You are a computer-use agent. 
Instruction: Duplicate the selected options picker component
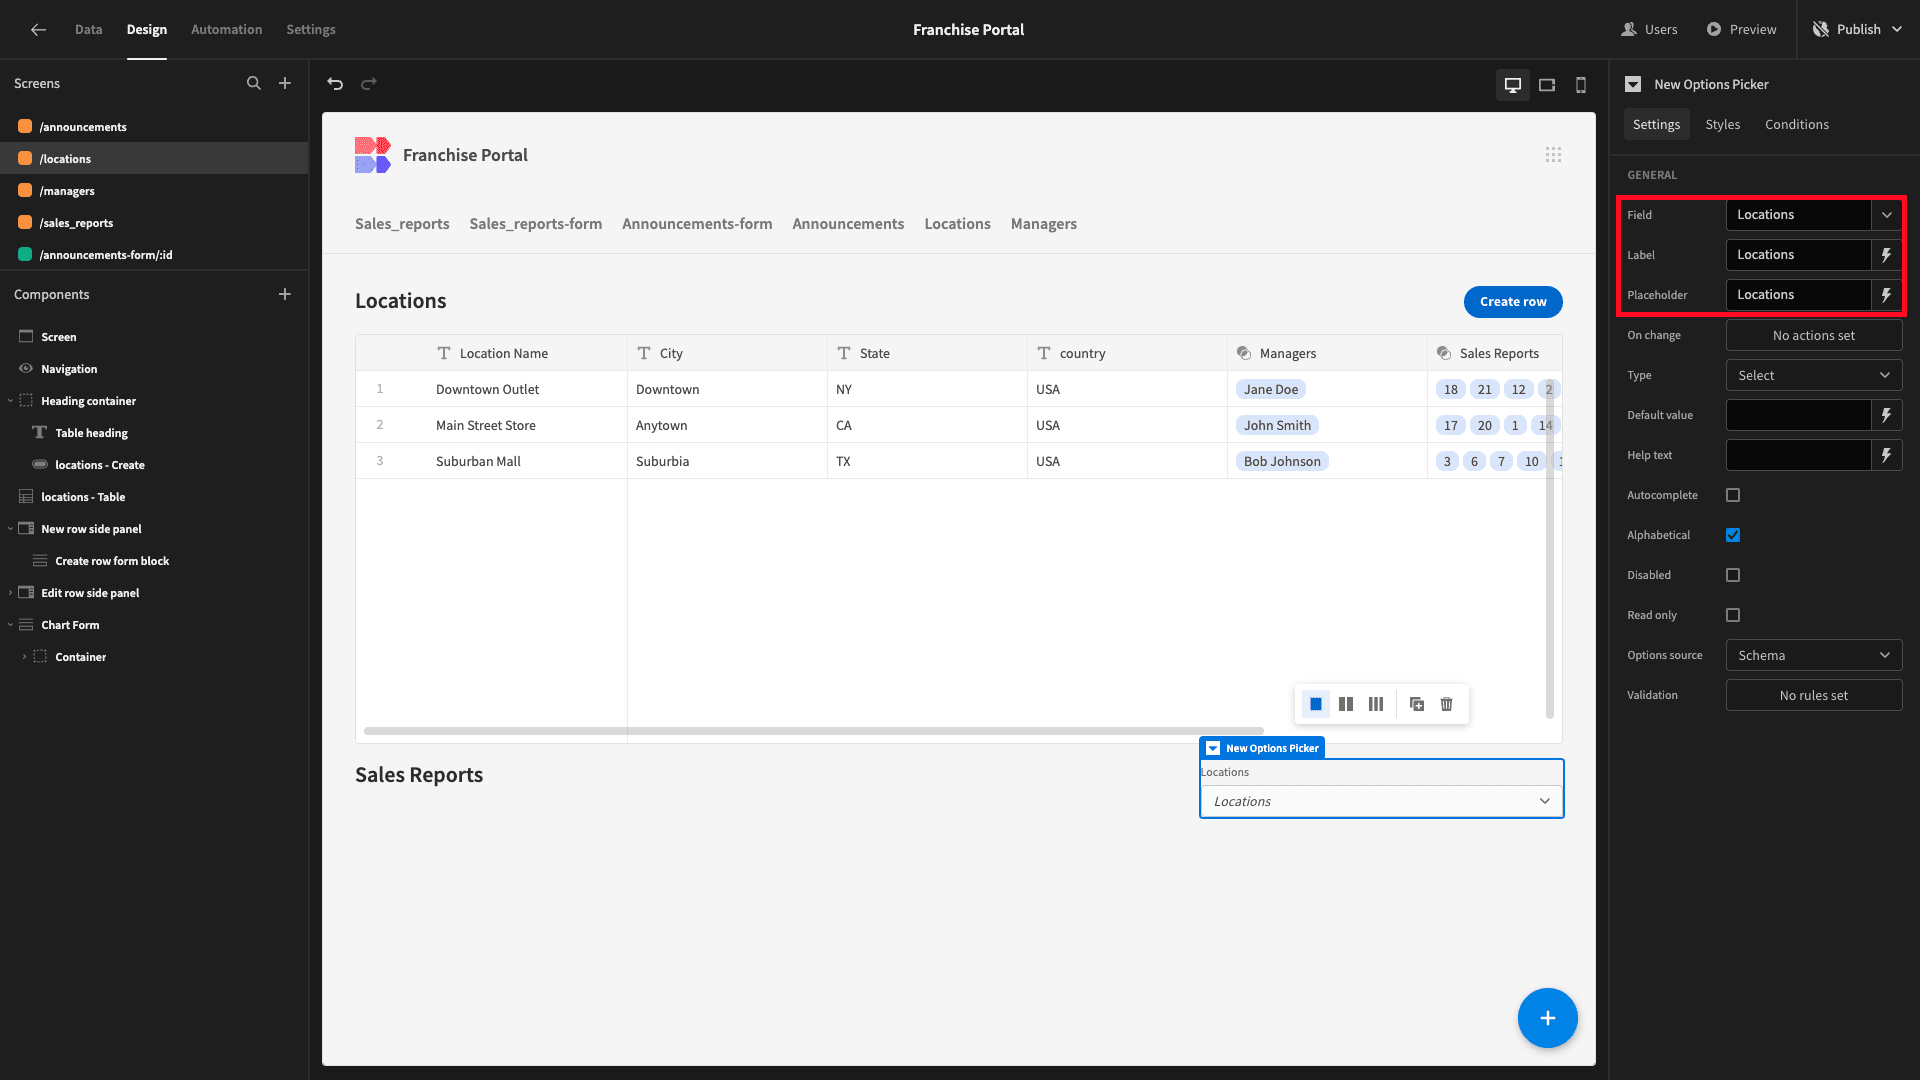1417,704
